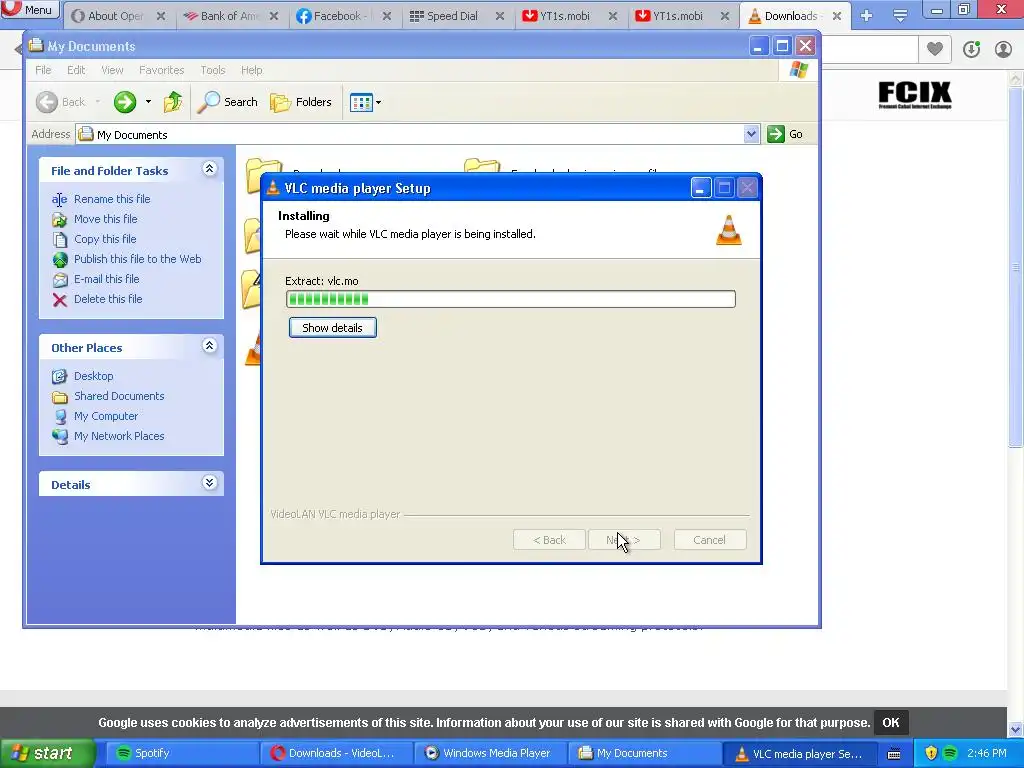Click Cancel in the VLC installer
This screenshot has height=768, width=1024.
click(x=709, y=540)
